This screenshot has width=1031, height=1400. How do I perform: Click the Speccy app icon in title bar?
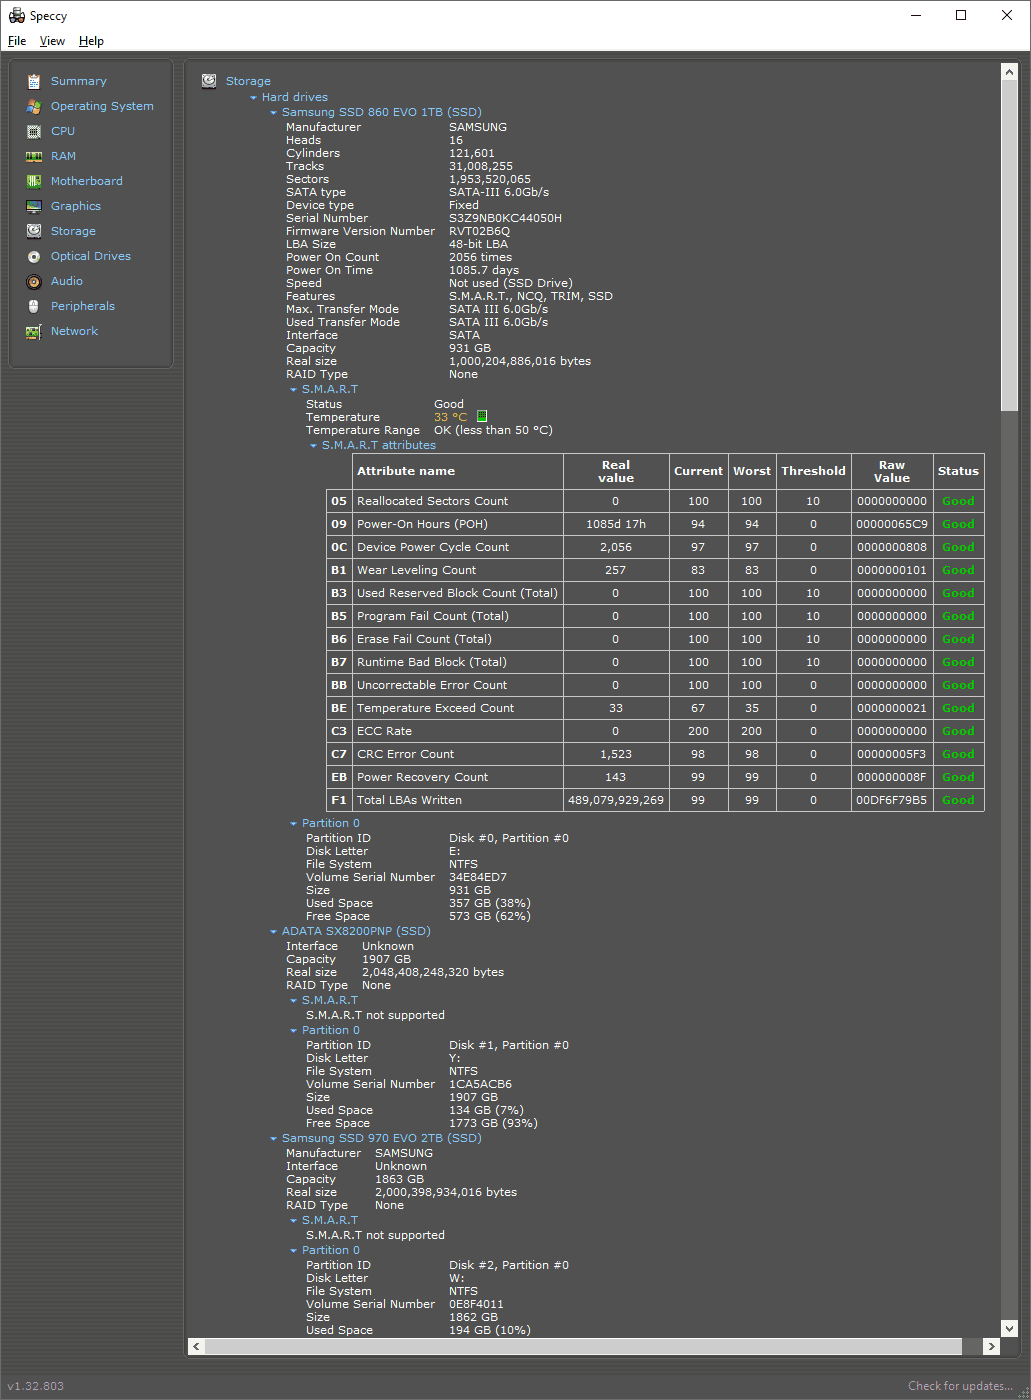pyautogui.click(x=16, y=15)
